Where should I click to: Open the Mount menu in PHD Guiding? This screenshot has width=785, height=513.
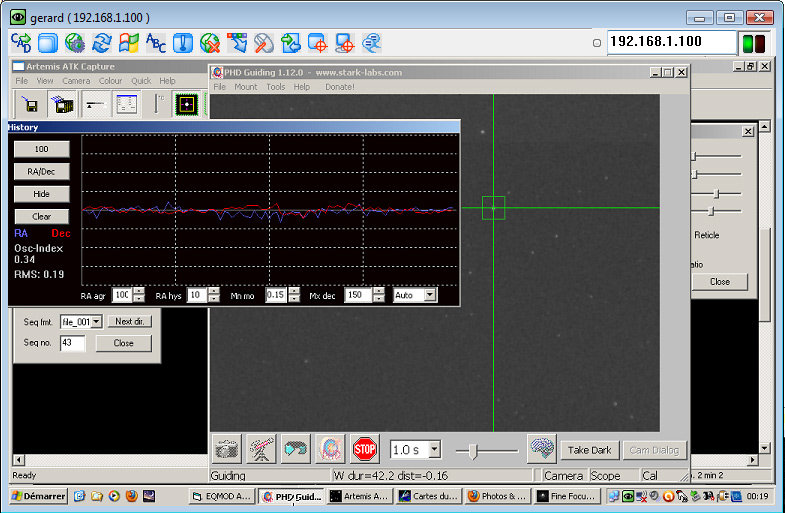pos(245,87)
